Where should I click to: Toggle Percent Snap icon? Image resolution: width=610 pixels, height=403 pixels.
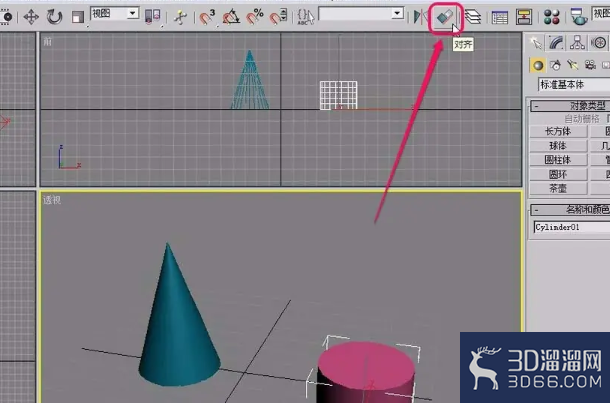pyautogui.click(x=255, y=17)
